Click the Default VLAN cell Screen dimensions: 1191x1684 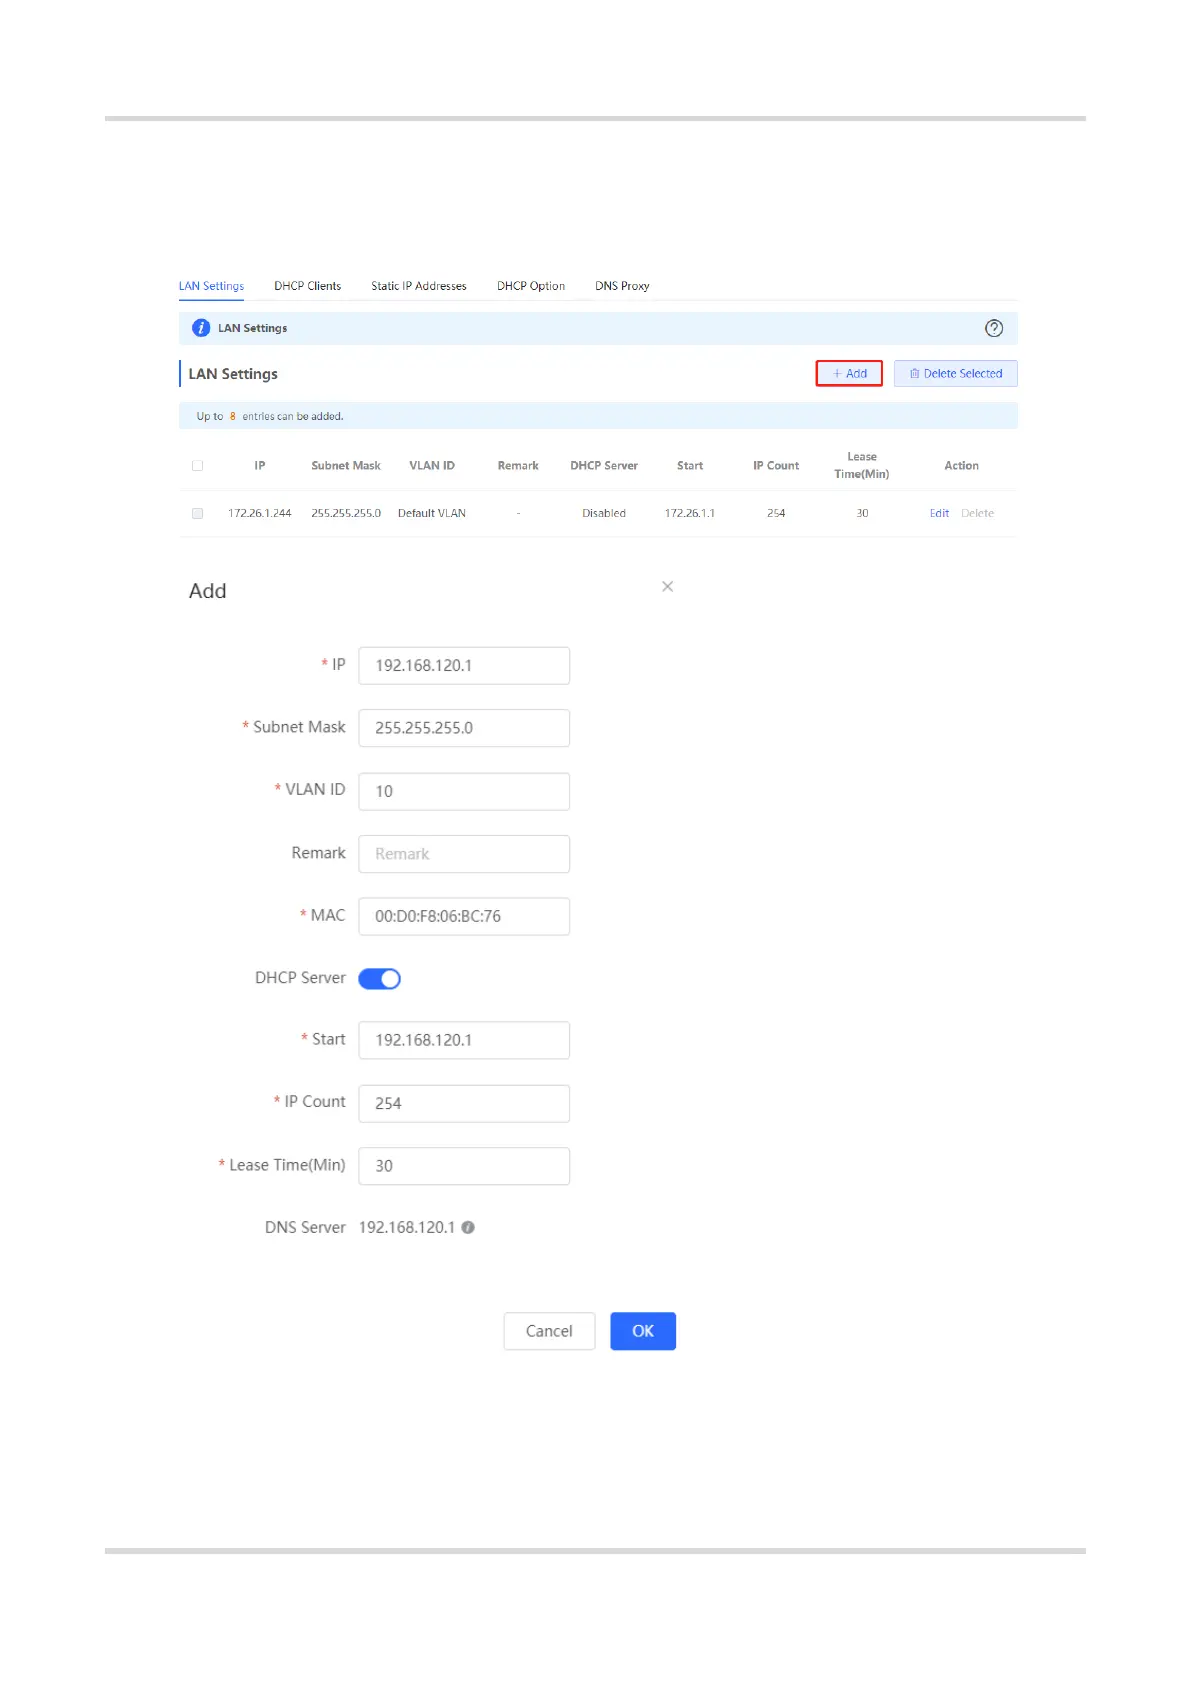tap(432, 513)
